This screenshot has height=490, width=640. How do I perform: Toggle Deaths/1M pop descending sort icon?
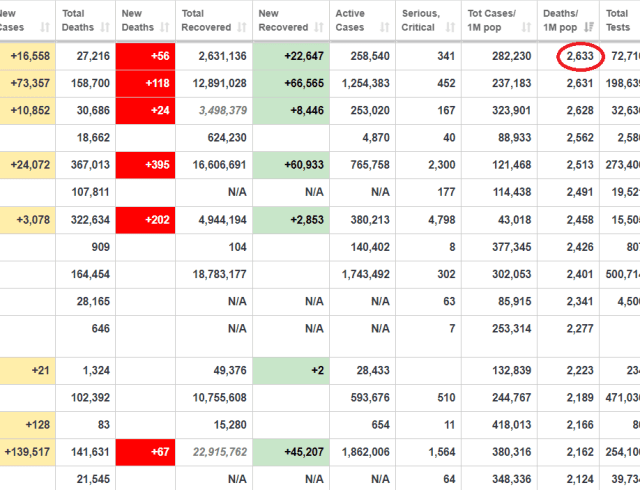point(589,27)
